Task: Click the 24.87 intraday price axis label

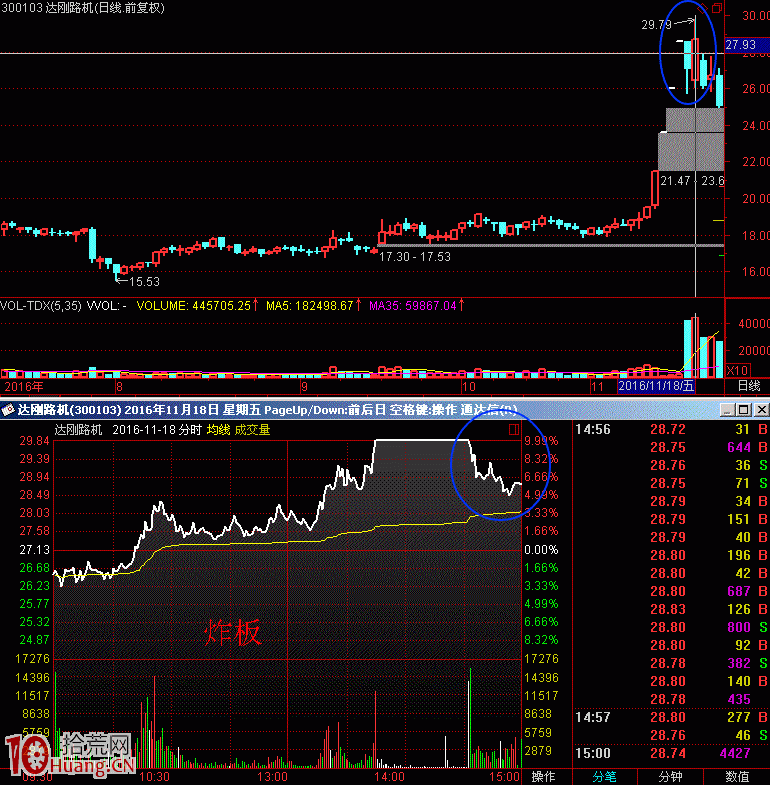Action: (x=35, y=639)
